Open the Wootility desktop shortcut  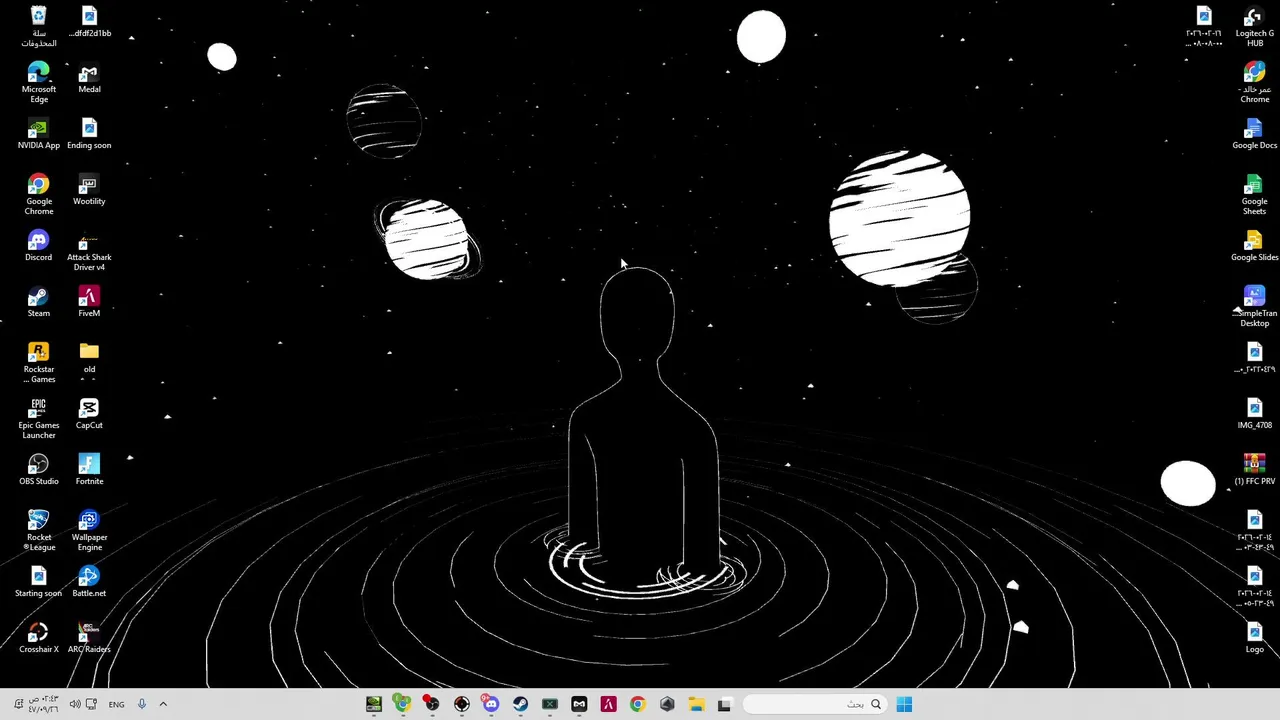point(89,190)
